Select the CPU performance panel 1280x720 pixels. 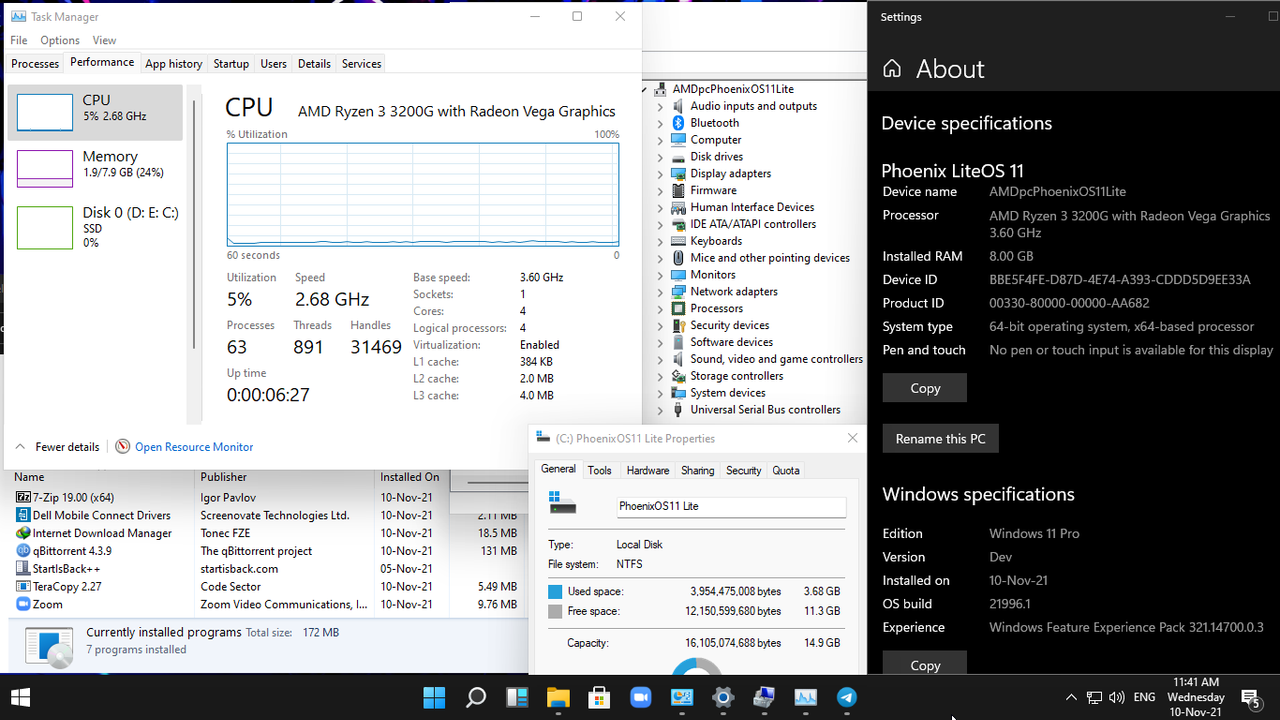click(x=95, y=112)
